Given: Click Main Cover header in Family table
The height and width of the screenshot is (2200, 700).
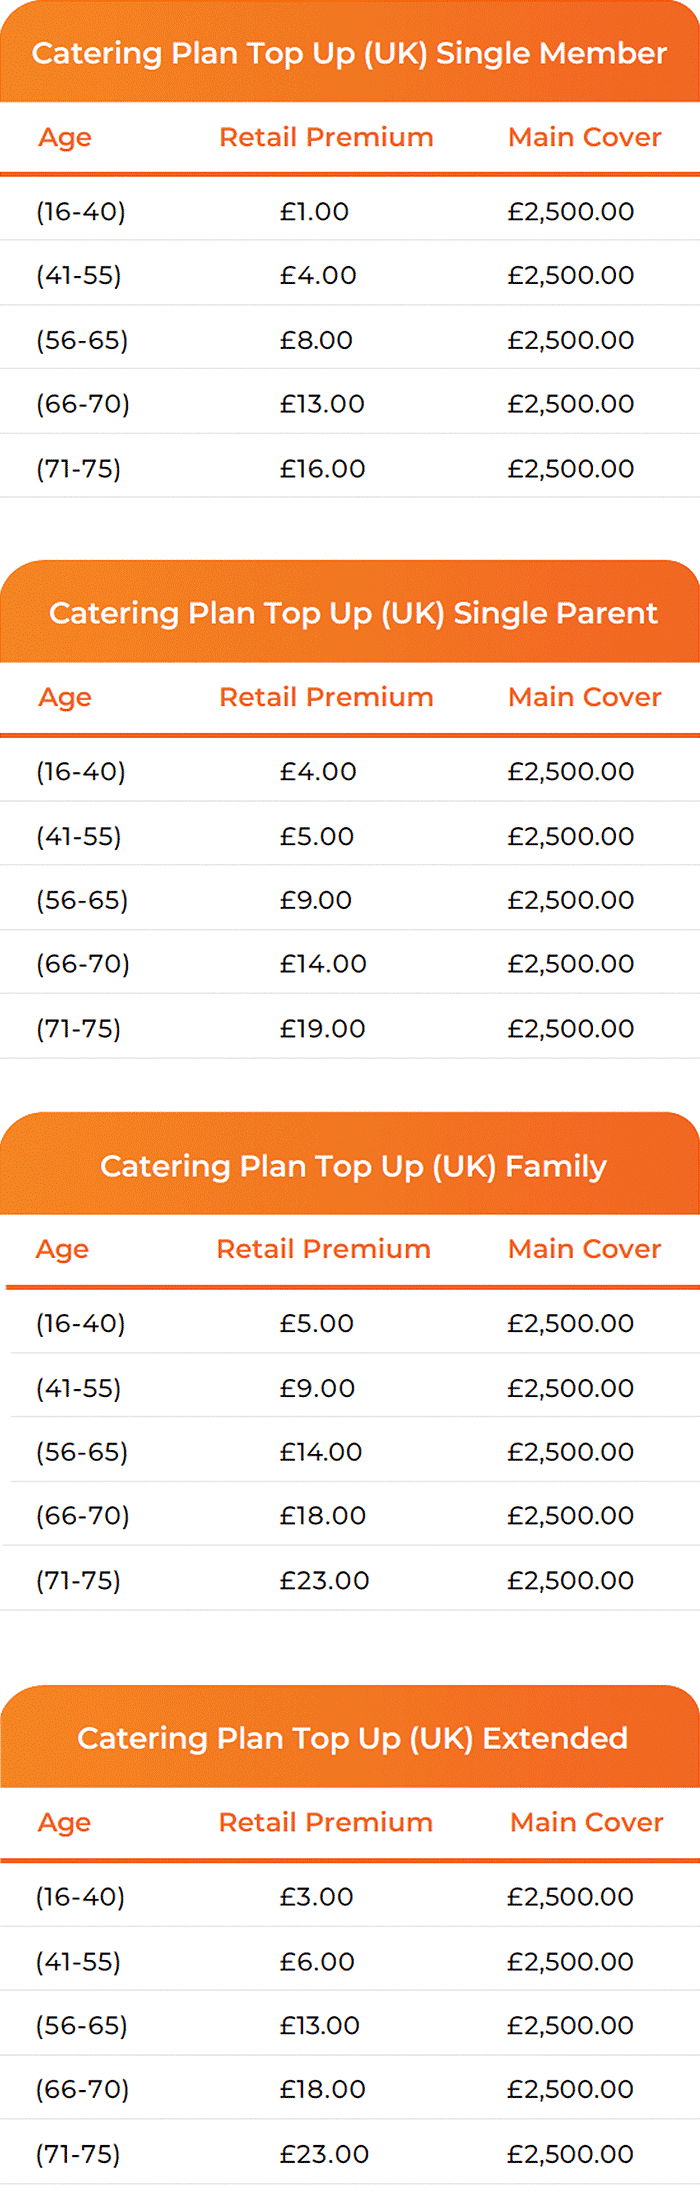Looking at the screenshot, I should click(x=585, y=1249).
